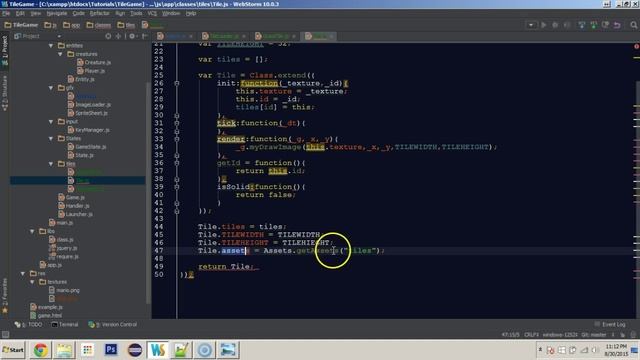Toggle the Project side tool window tab

4,51
